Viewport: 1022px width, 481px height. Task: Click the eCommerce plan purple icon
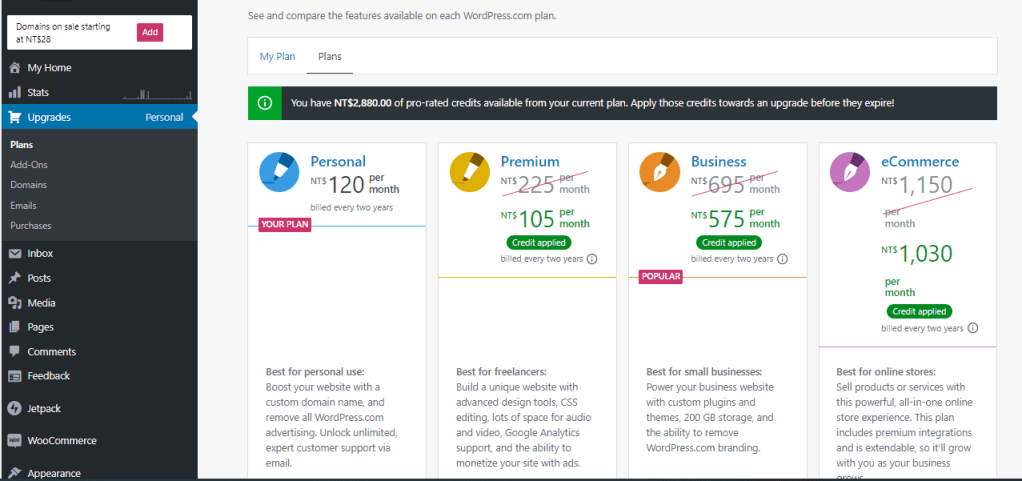[x=850, y=172]
